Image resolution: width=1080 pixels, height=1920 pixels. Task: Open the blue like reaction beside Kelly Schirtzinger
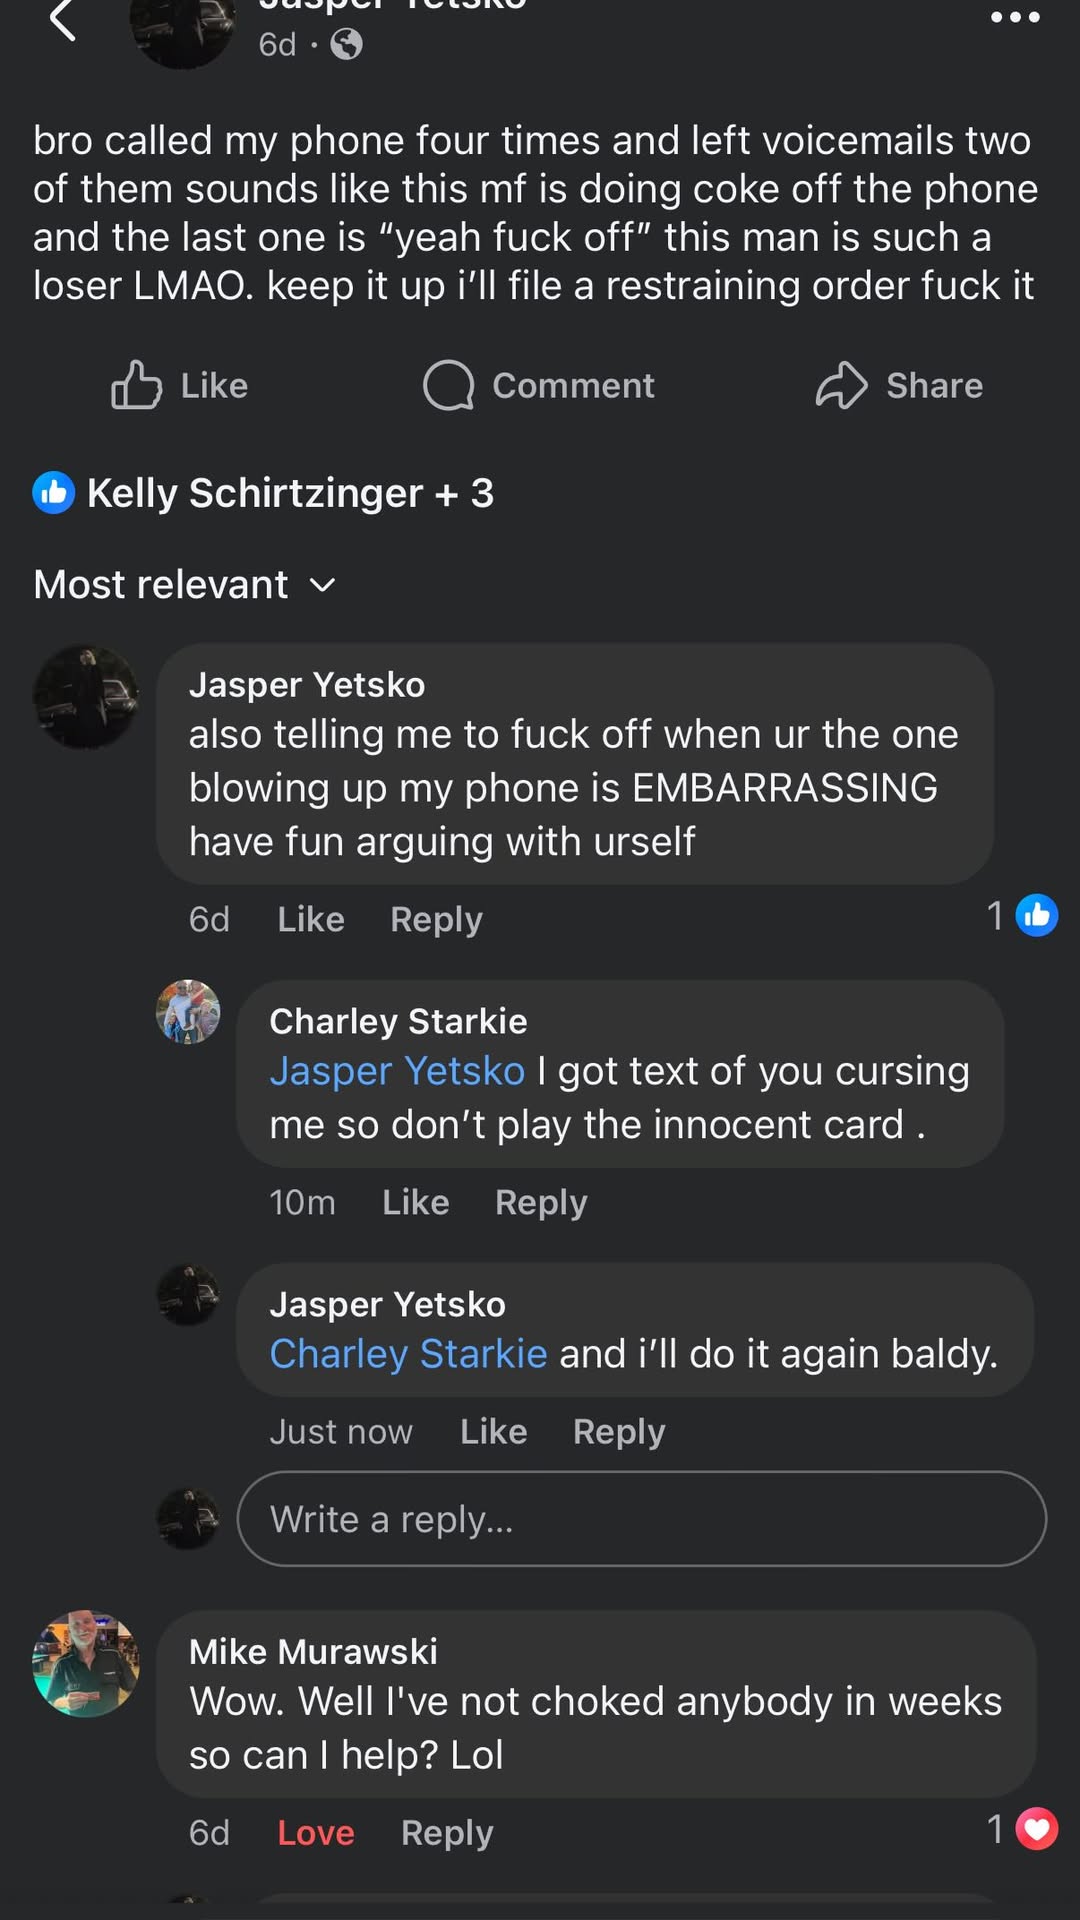54,493
